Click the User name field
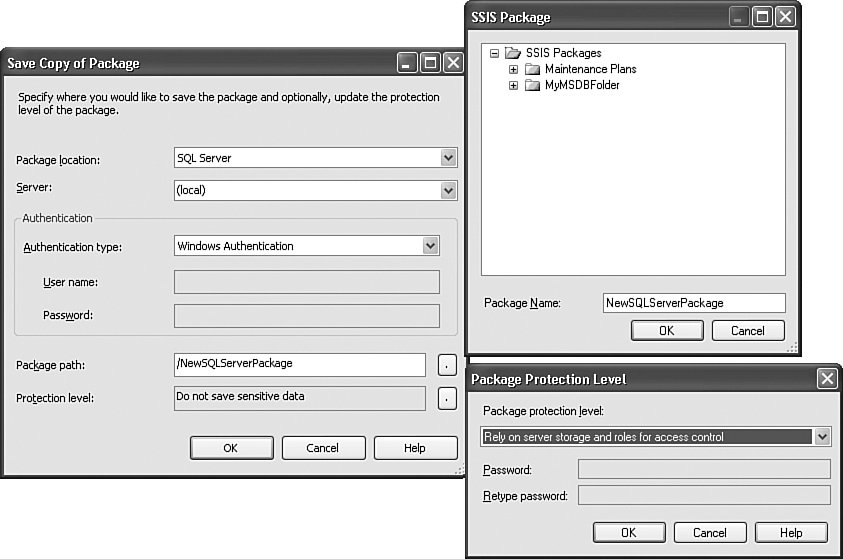843x559 pixels. coord(306,282)
